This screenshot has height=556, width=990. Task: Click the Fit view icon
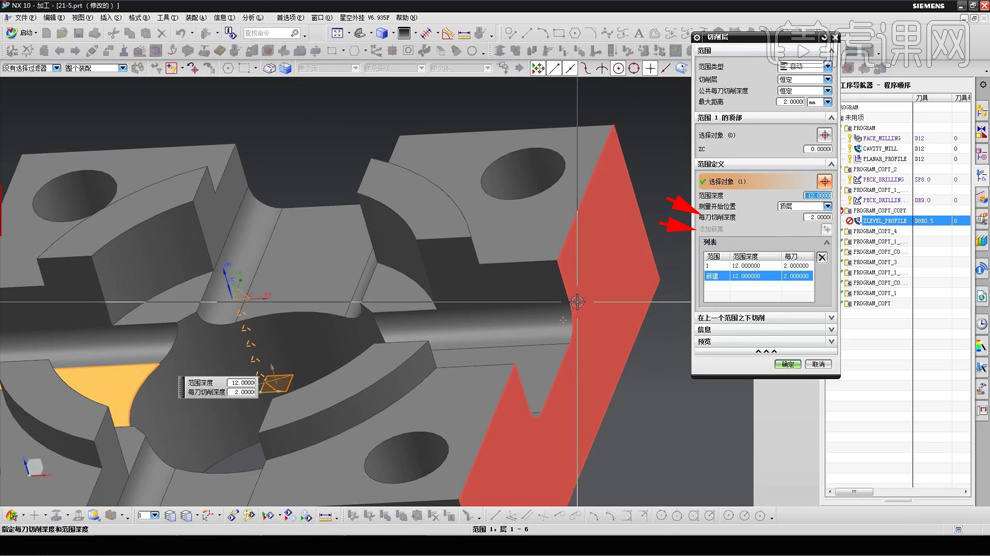337,33
